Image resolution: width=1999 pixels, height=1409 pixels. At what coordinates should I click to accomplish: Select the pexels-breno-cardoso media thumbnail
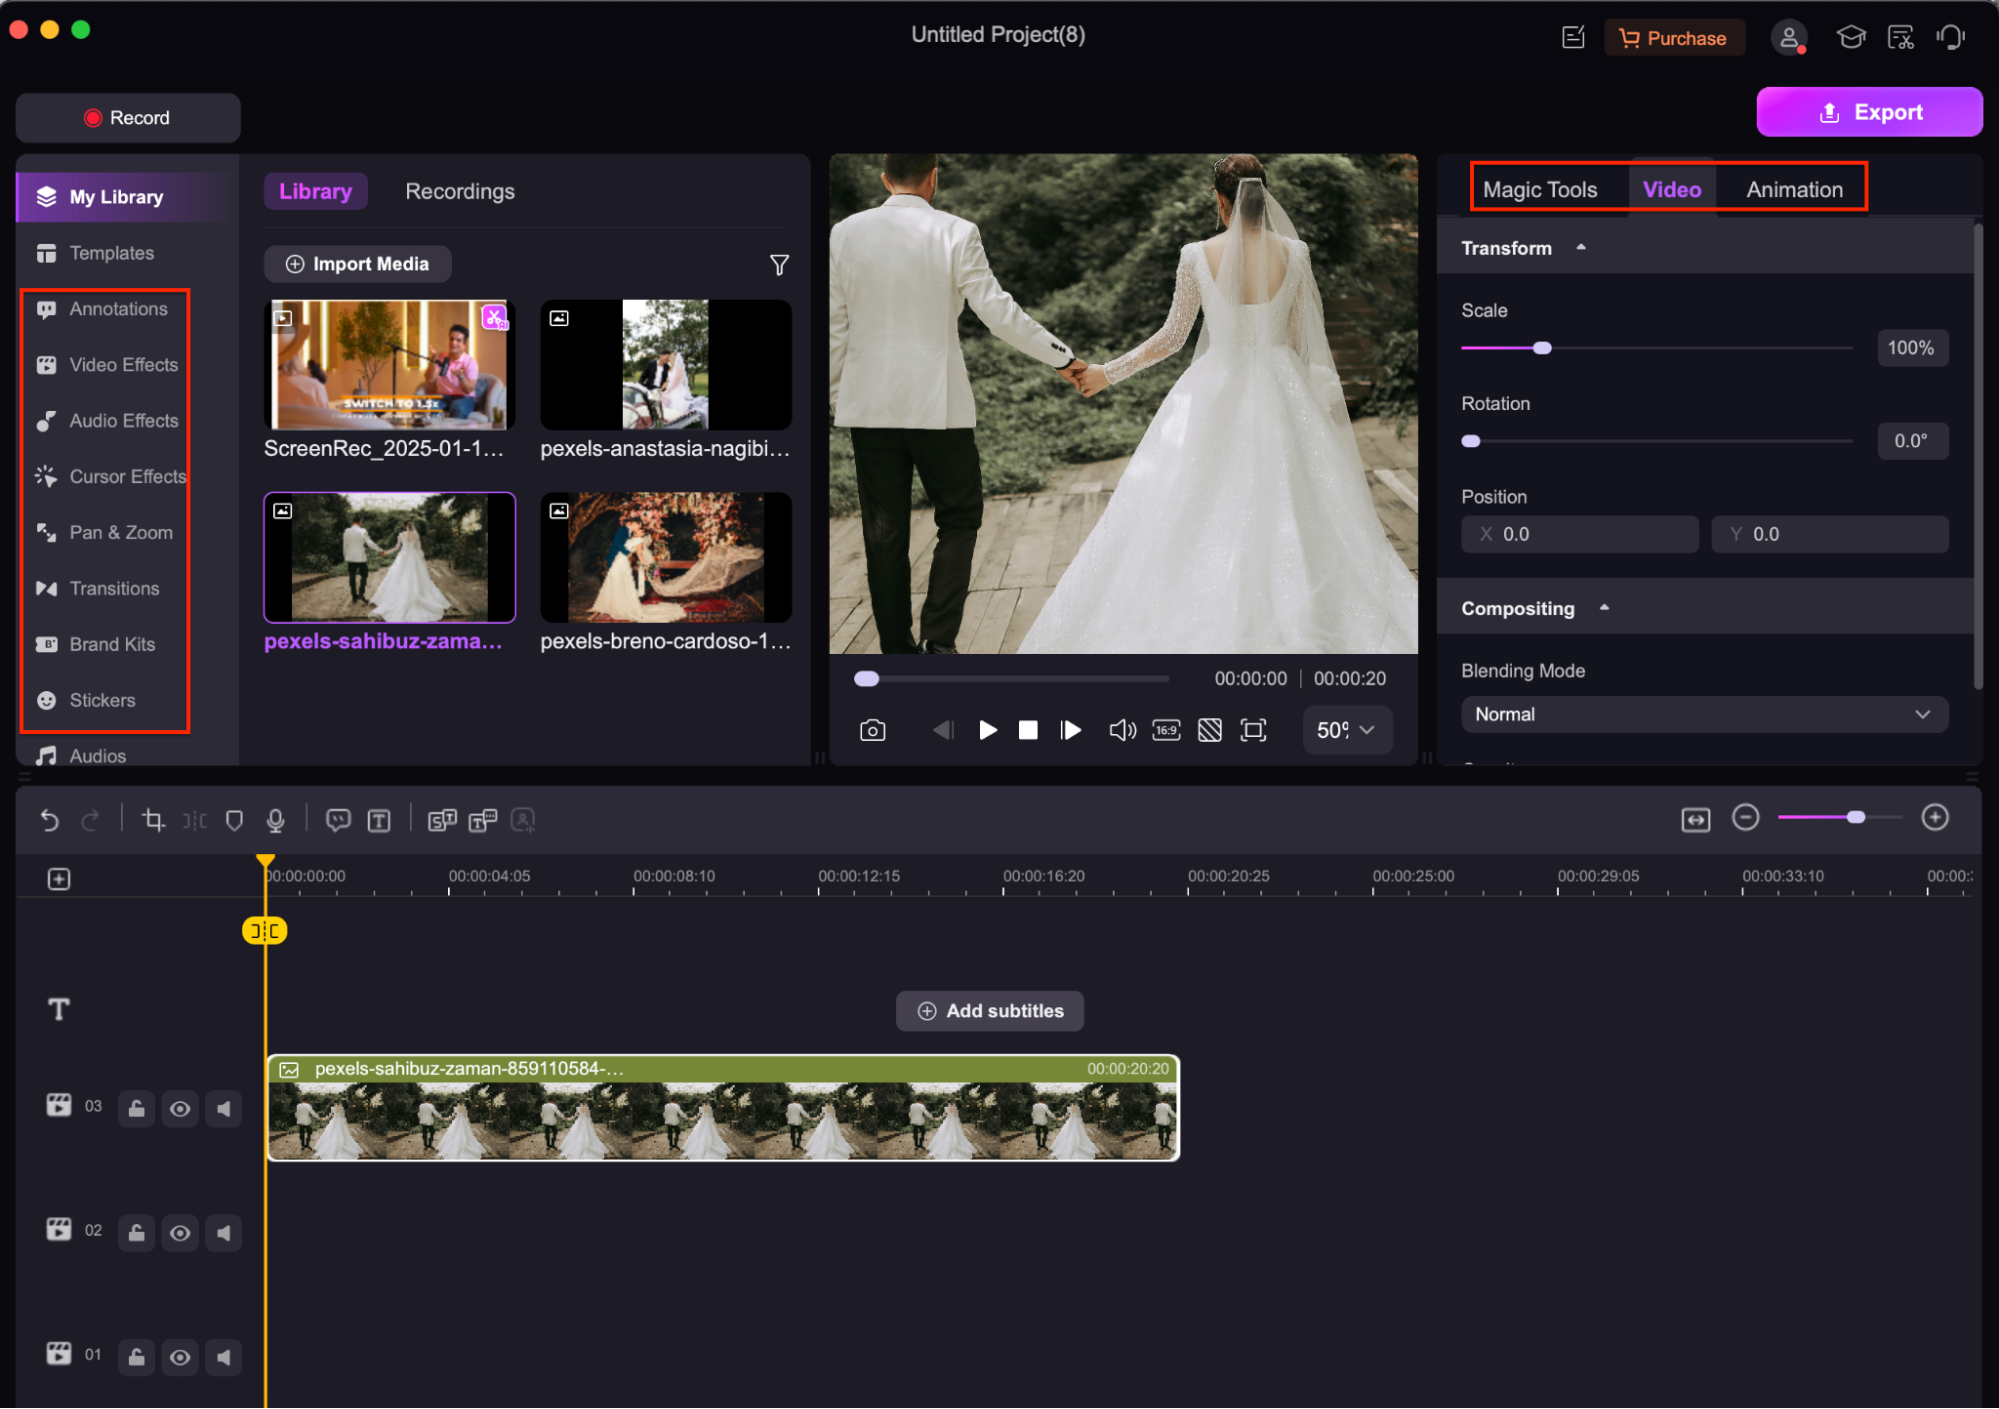tap(666, 558)
